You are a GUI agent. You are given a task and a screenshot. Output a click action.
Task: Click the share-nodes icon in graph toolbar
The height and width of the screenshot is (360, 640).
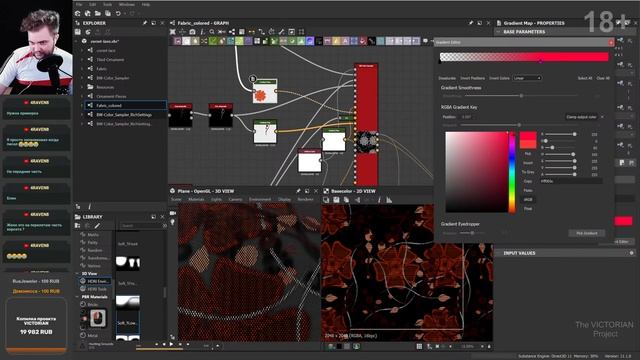232,32
